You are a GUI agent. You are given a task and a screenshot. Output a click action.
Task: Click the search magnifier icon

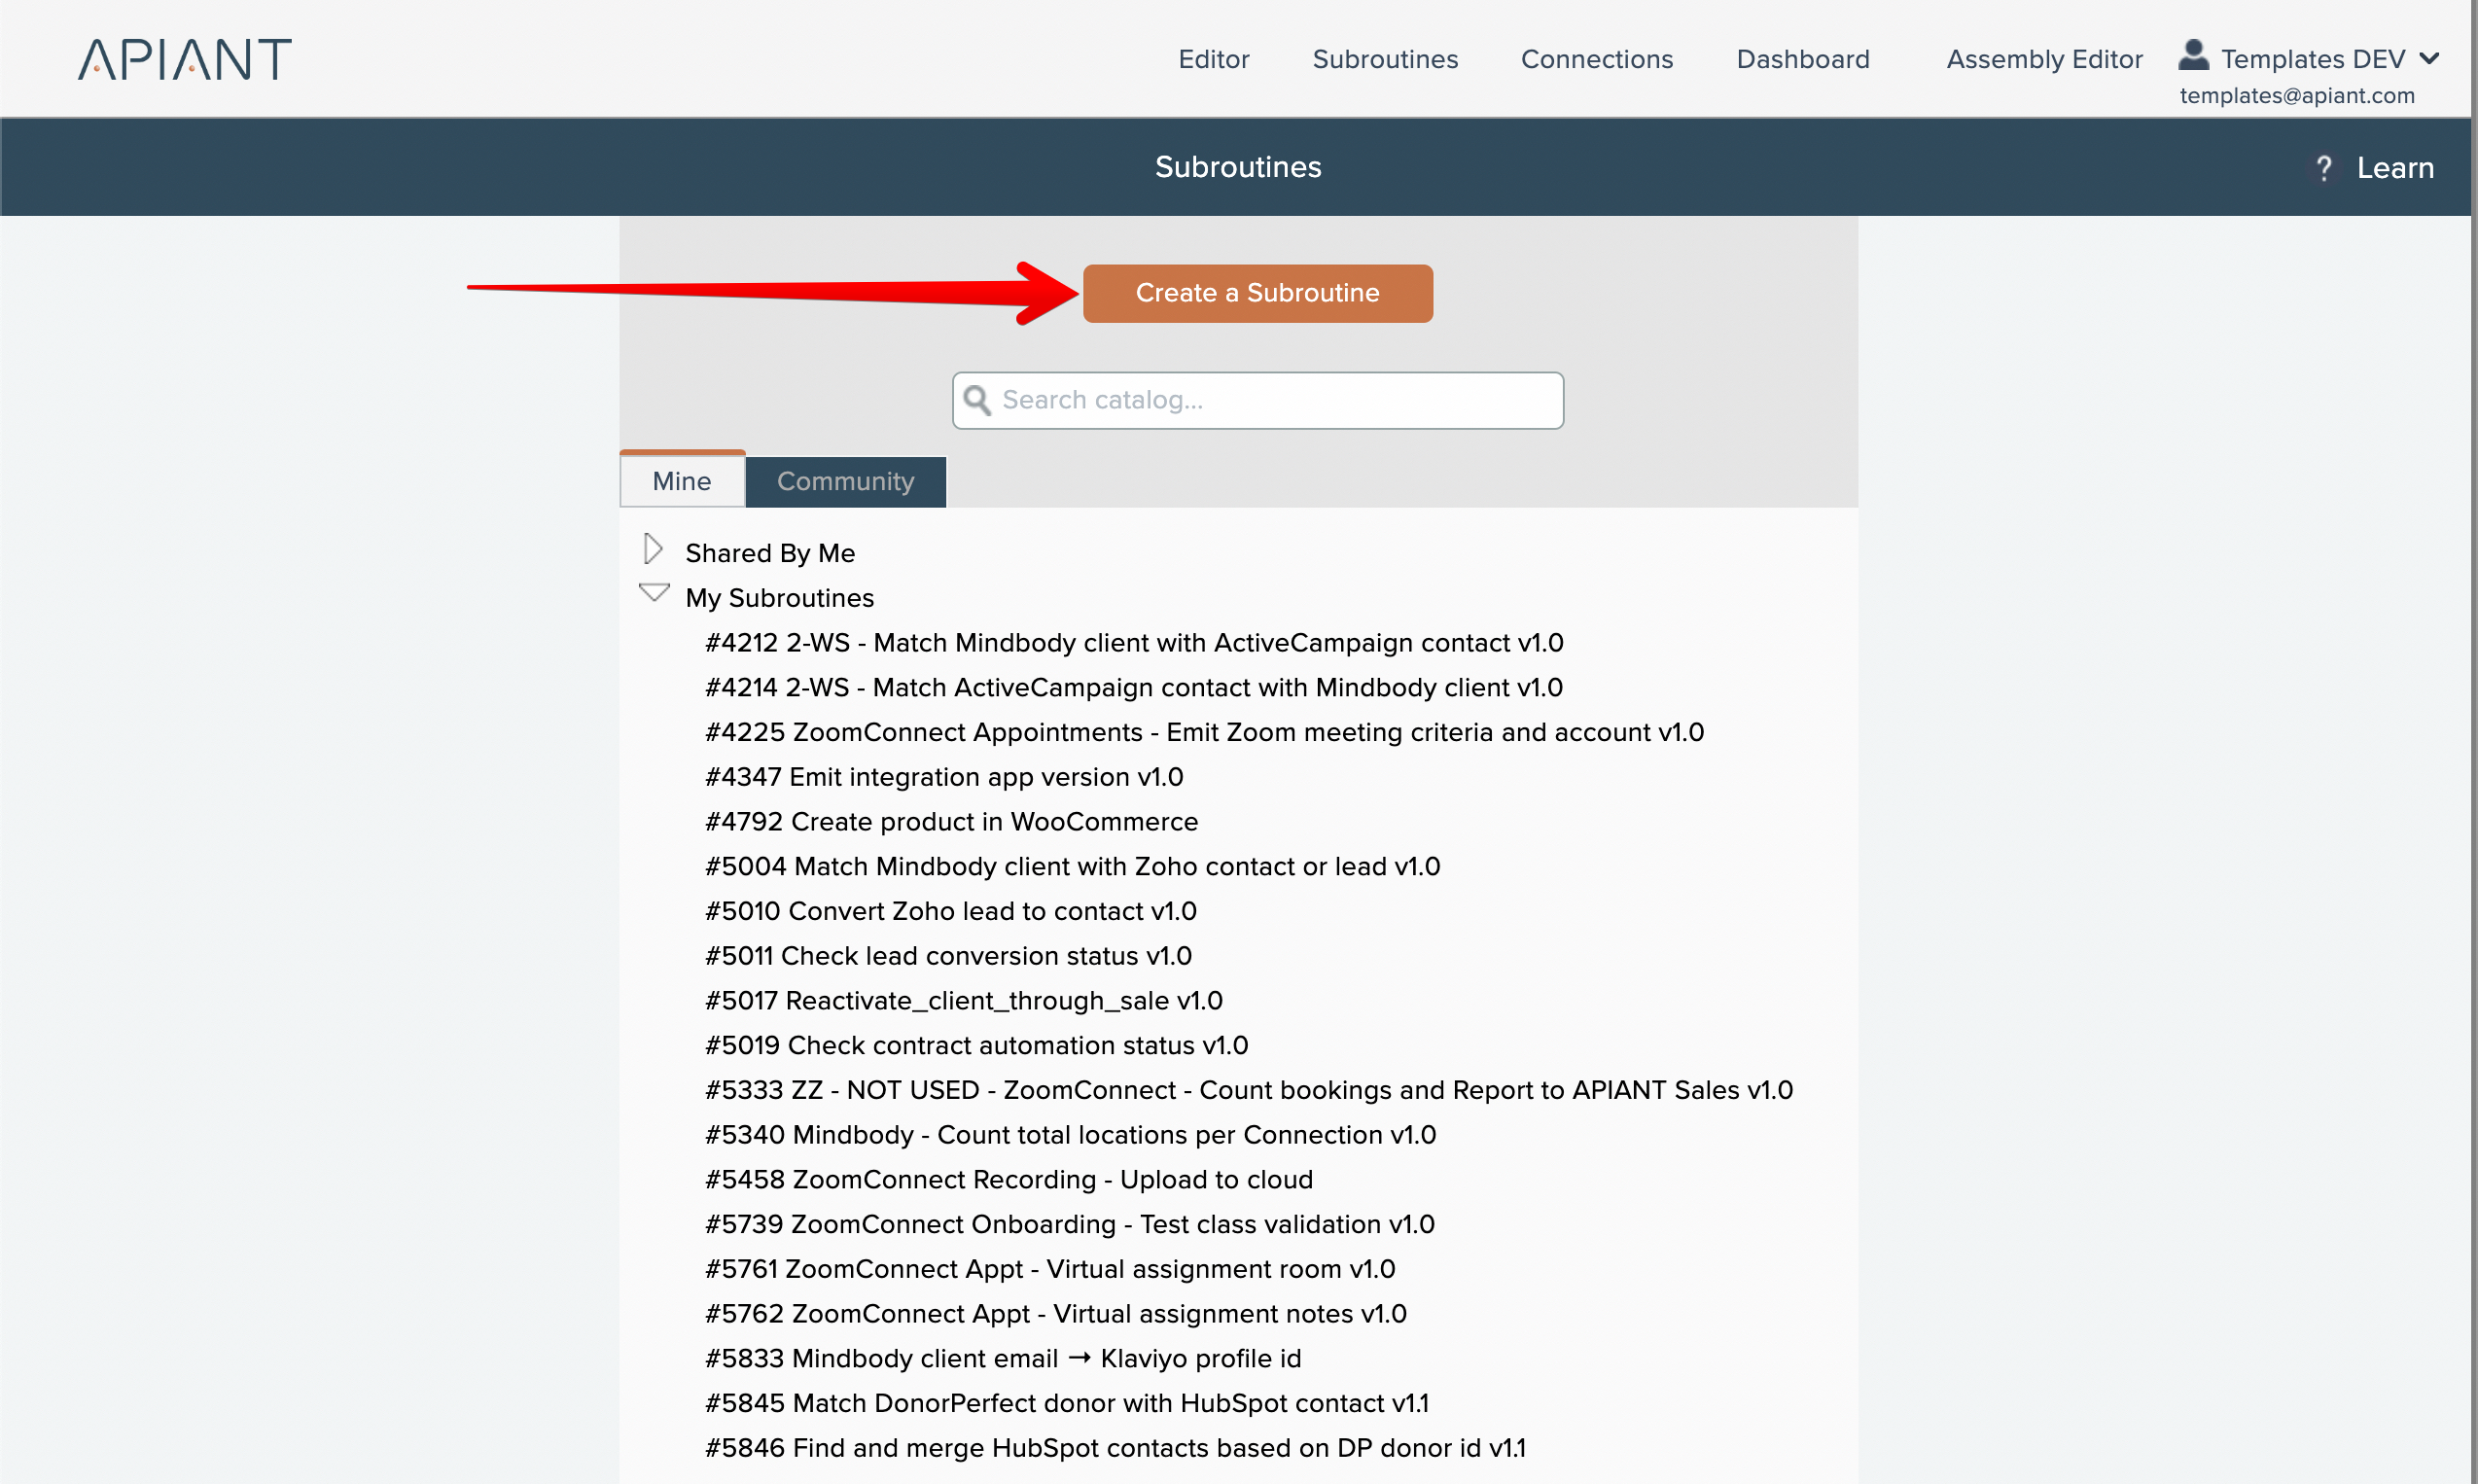coord(977,400)
